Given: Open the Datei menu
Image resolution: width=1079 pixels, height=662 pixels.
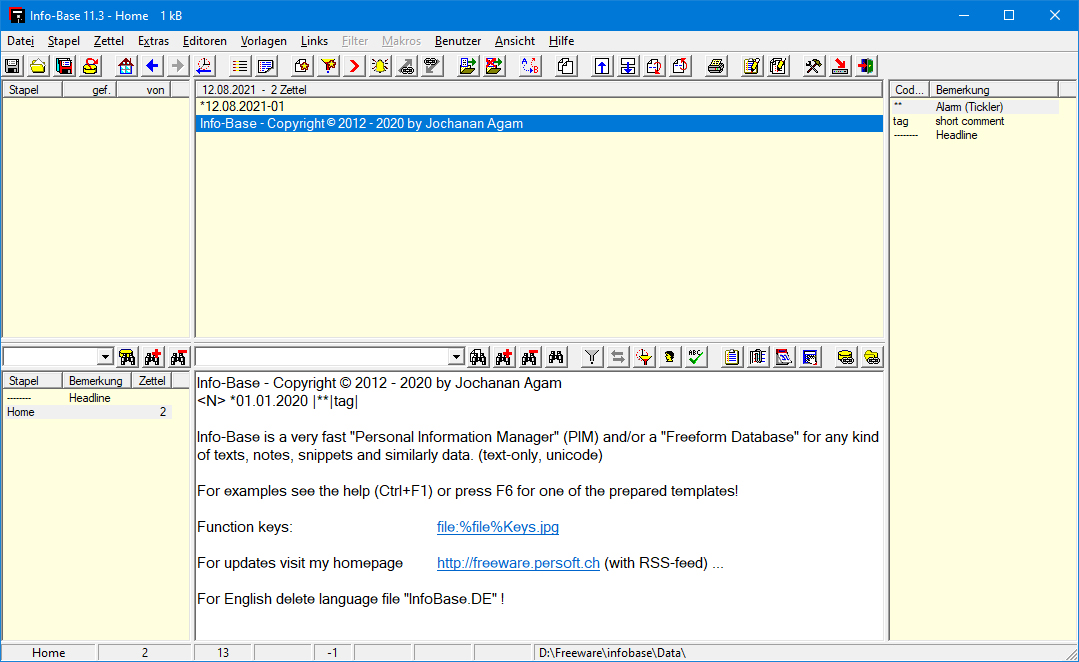Looking at the screenshot, I should point(20,41).
